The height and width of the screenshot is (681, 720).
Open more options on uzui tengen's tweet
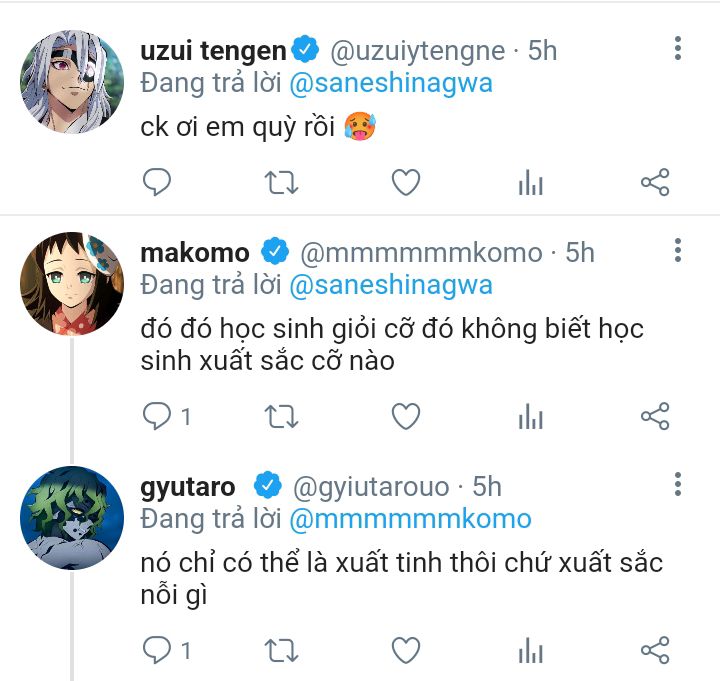click(x=678, y=48)
